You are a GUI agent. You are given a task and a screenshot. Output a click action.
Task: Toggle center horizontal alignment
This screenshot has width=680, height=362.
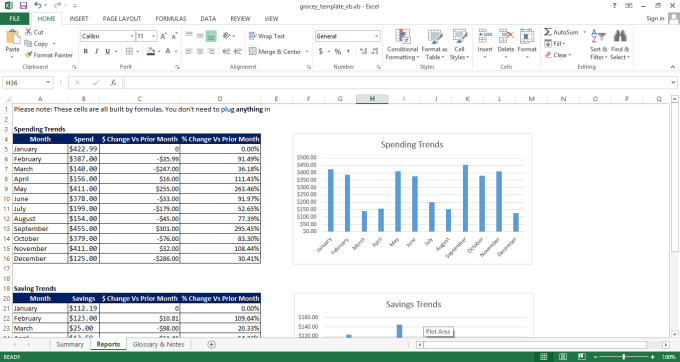(x=200, y=51)
